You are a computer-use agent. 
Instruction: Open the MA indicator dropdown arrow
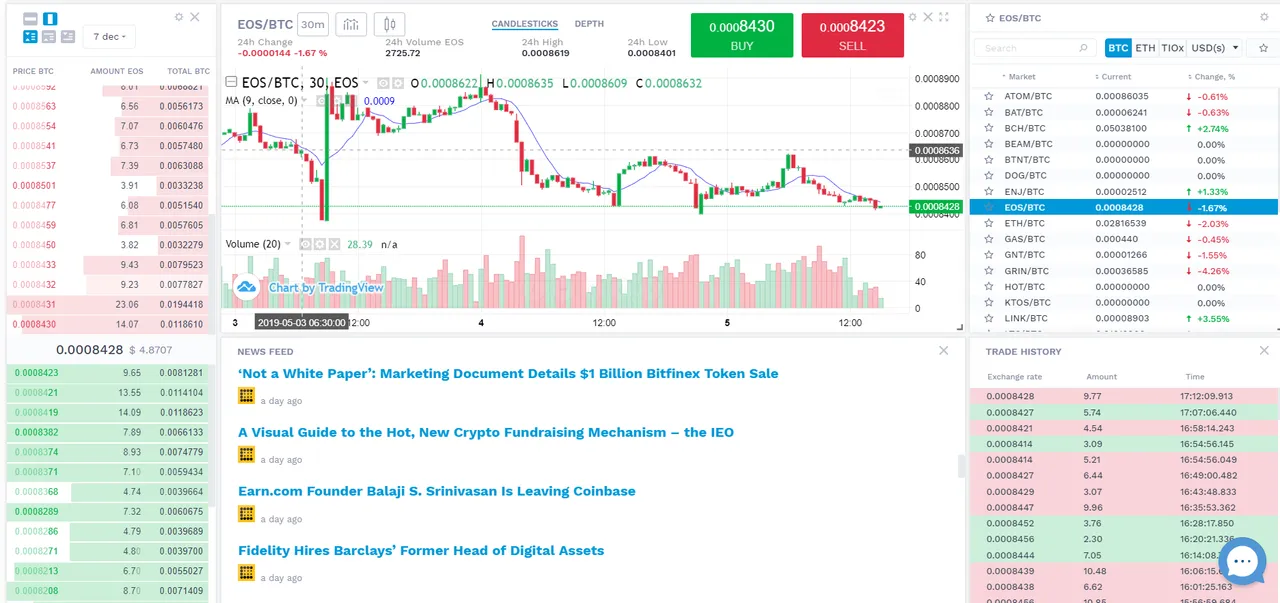304,100
